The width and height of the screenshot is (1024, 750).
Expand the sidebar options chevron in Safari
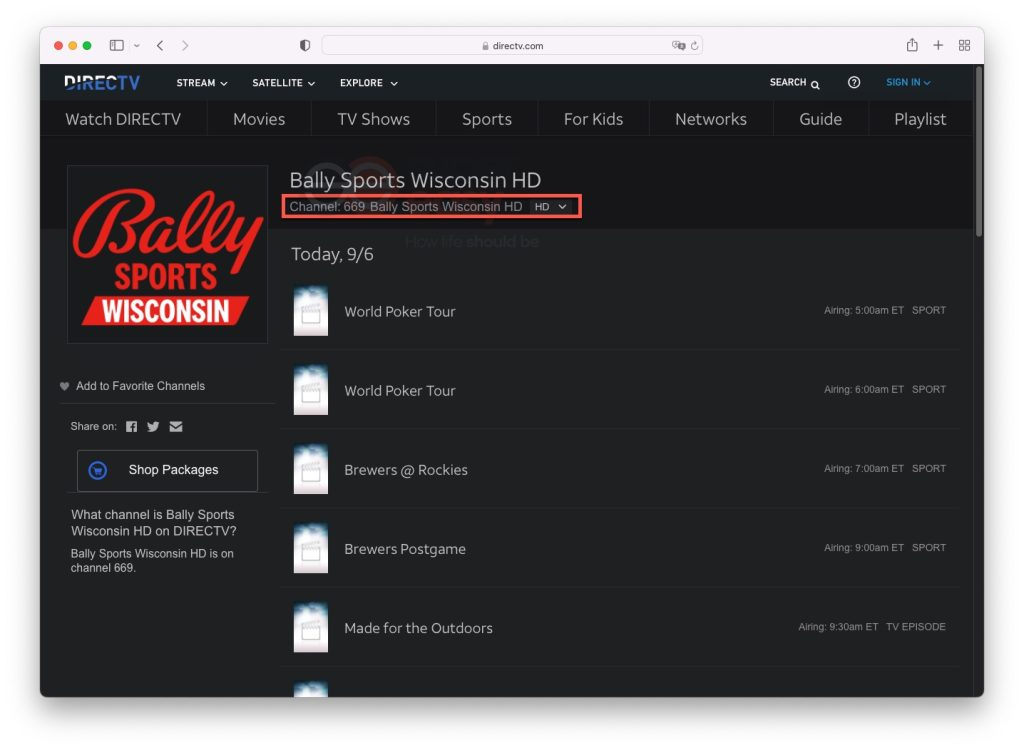[136, 46]
